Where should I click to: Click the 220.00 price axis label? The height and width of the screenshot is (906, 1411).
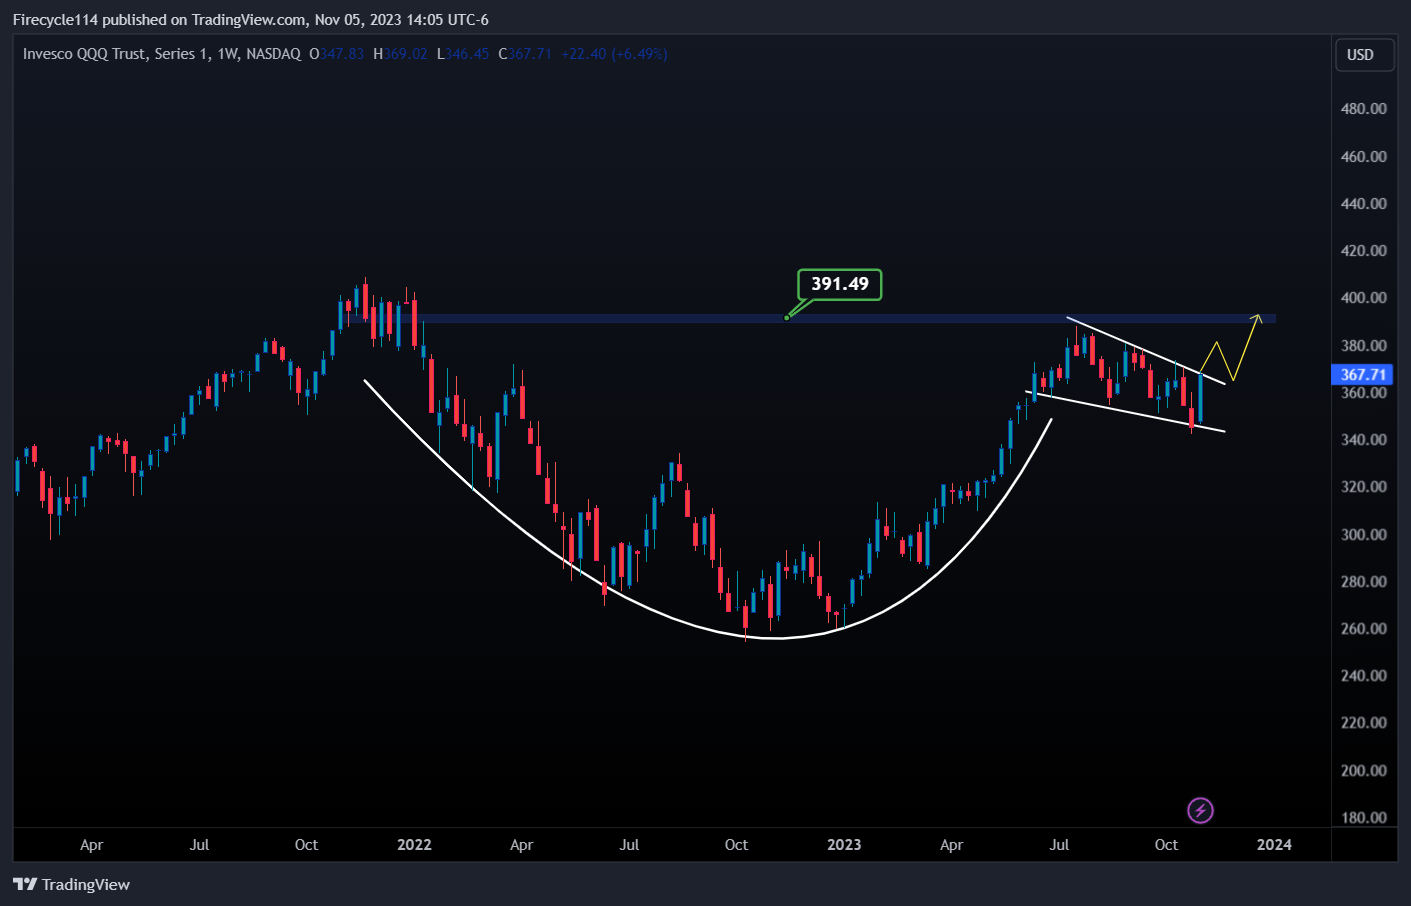[1363, 722]
